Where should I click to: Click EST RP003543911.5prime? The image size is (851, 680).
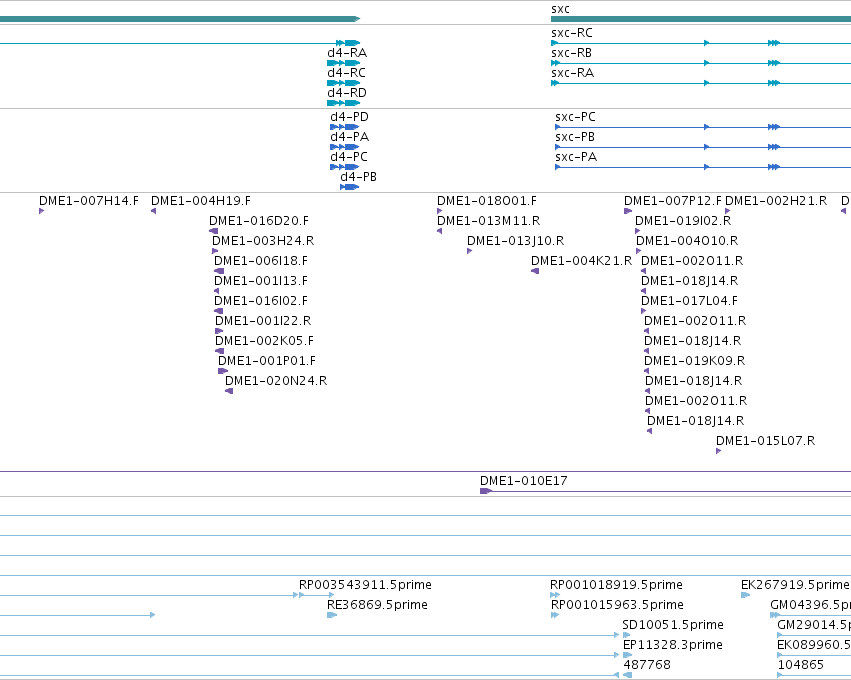[x=316, y=595]
